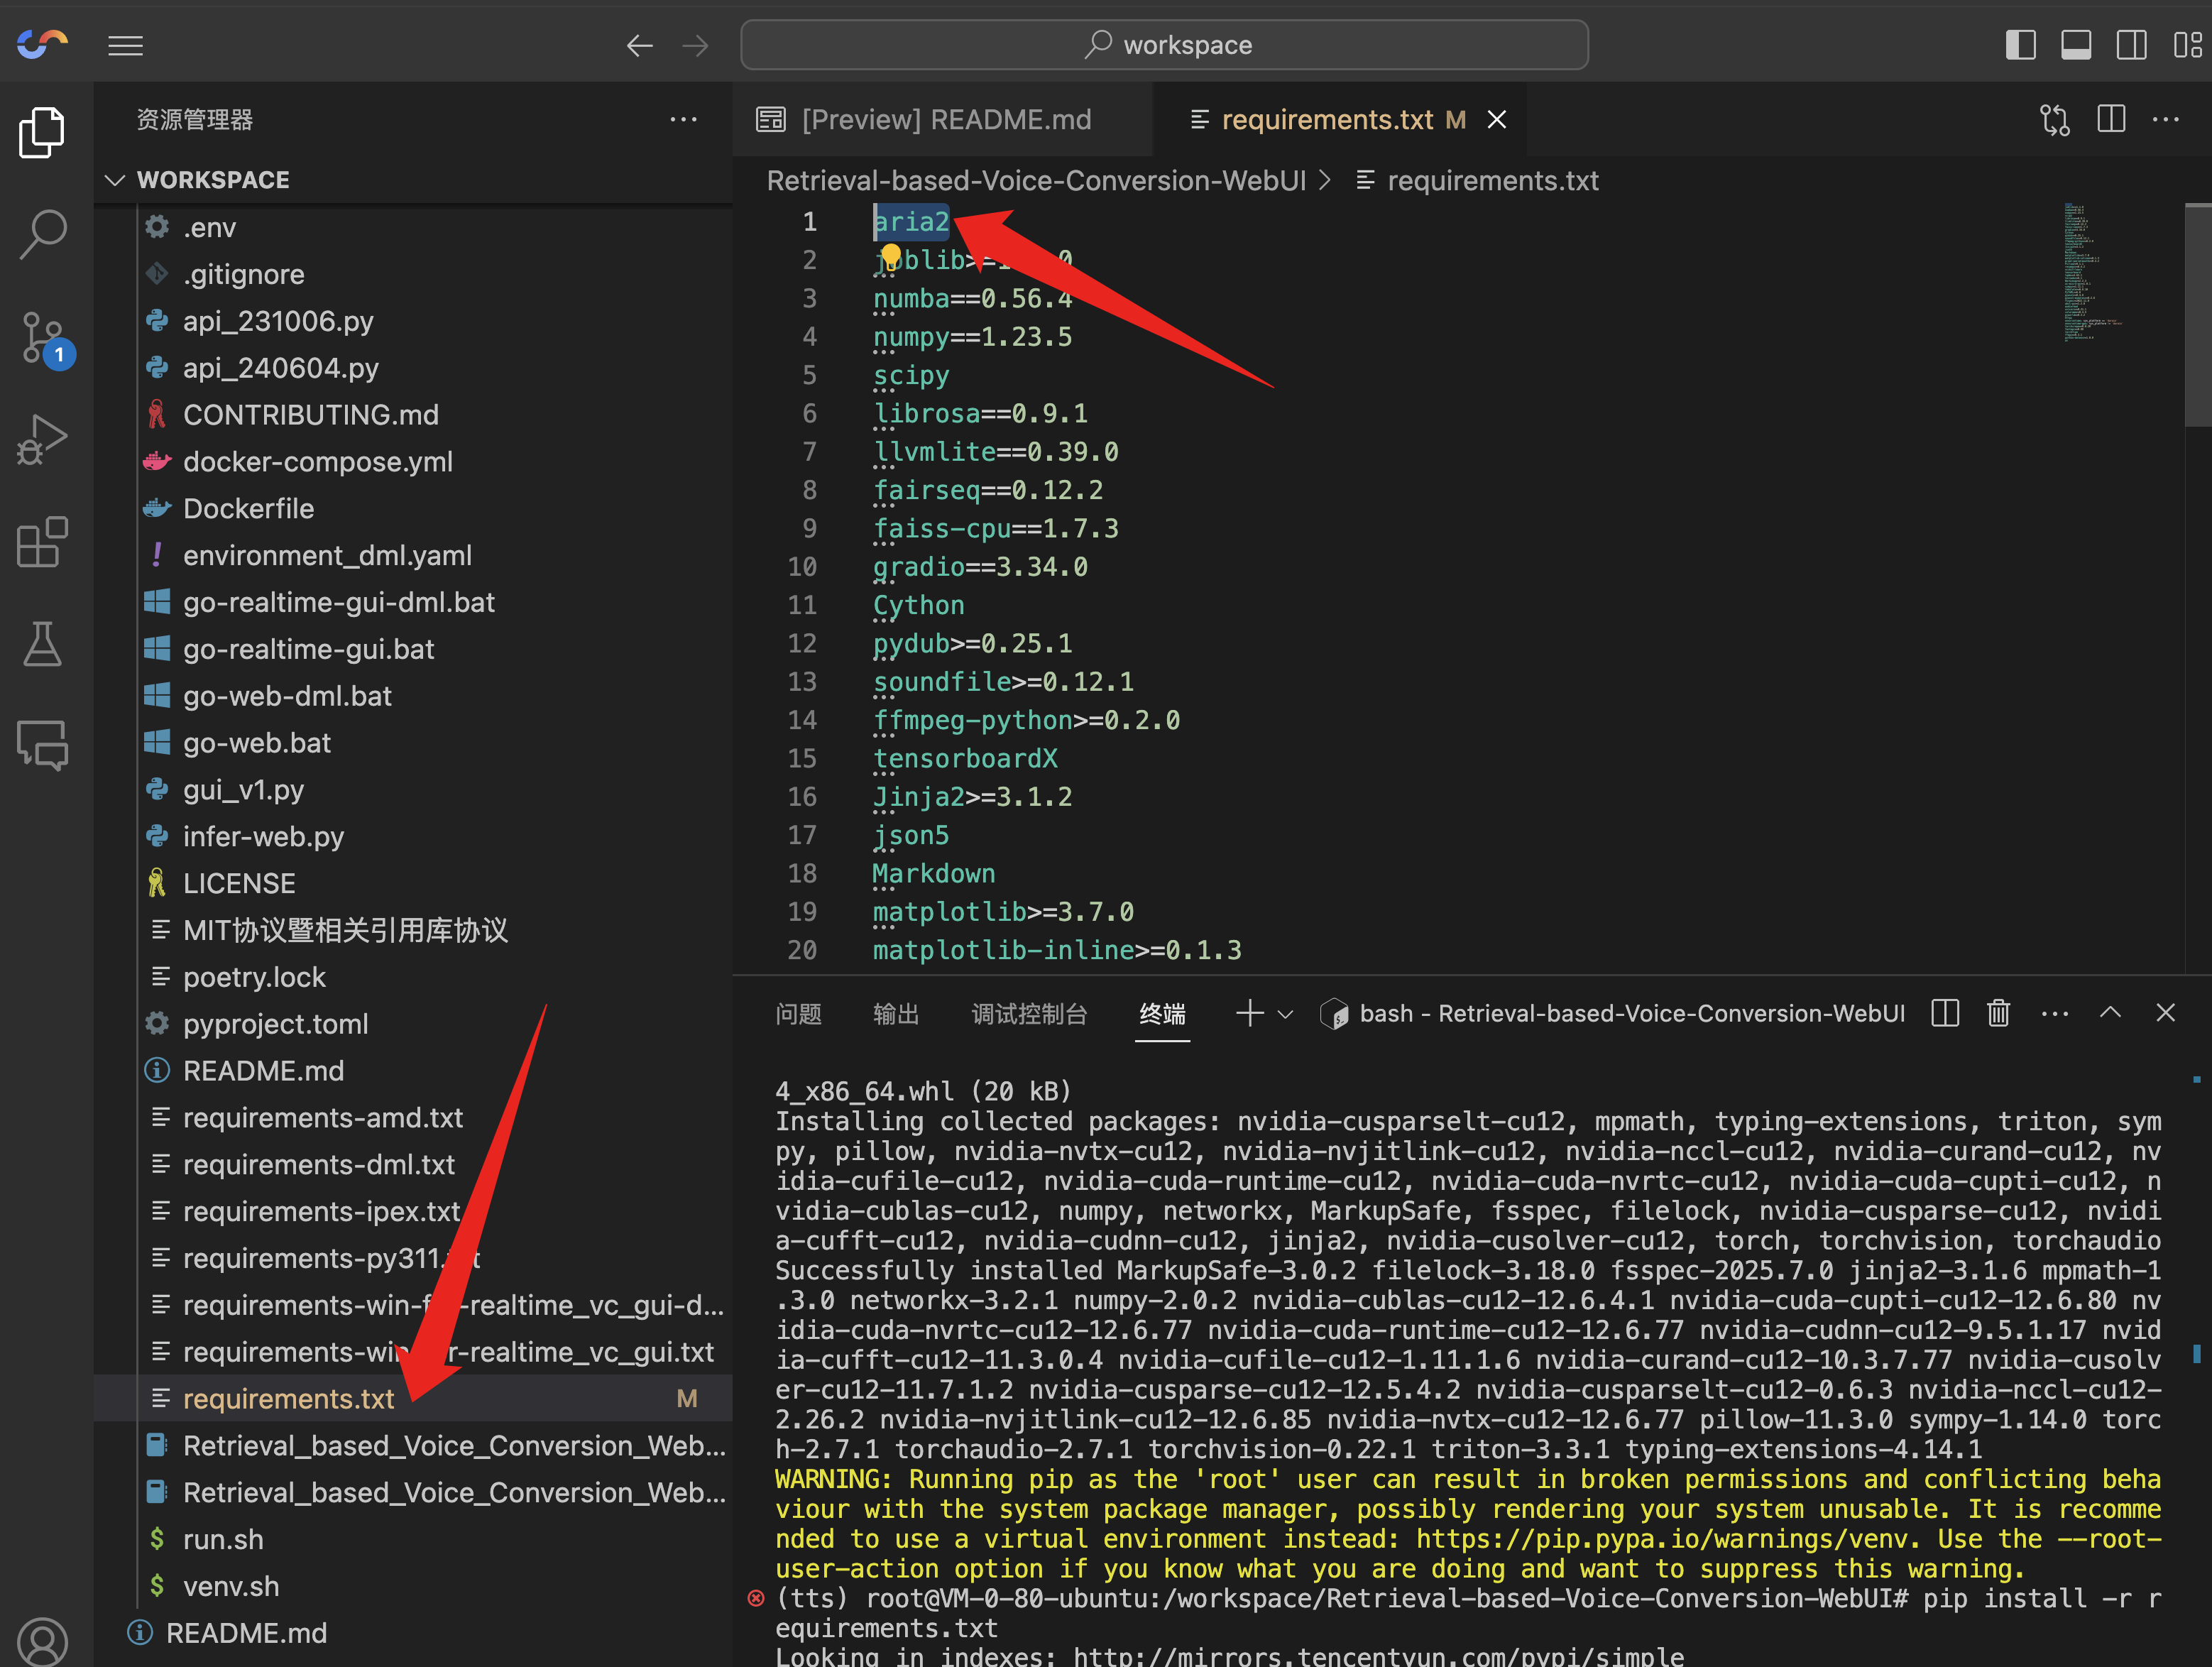Viewport: 2212px width, 1667px height.
Task: Toggle the secondary side bar
Action: [2131, 45]
